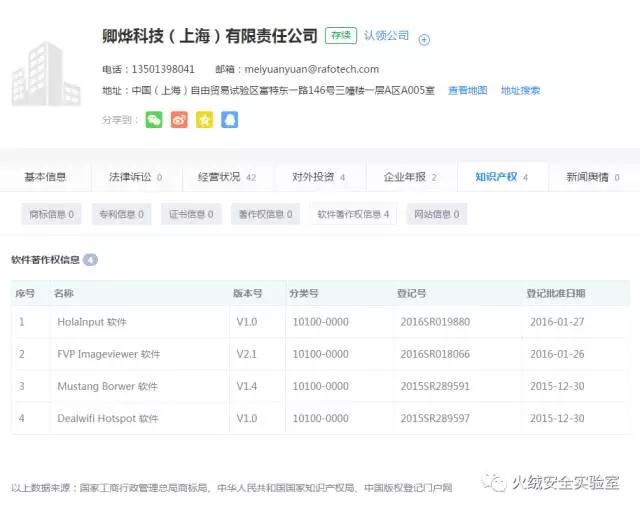Click the 名称 column header
Viewport: 640px width, 511px height.
pyautogui.click(x=64, y=293)
